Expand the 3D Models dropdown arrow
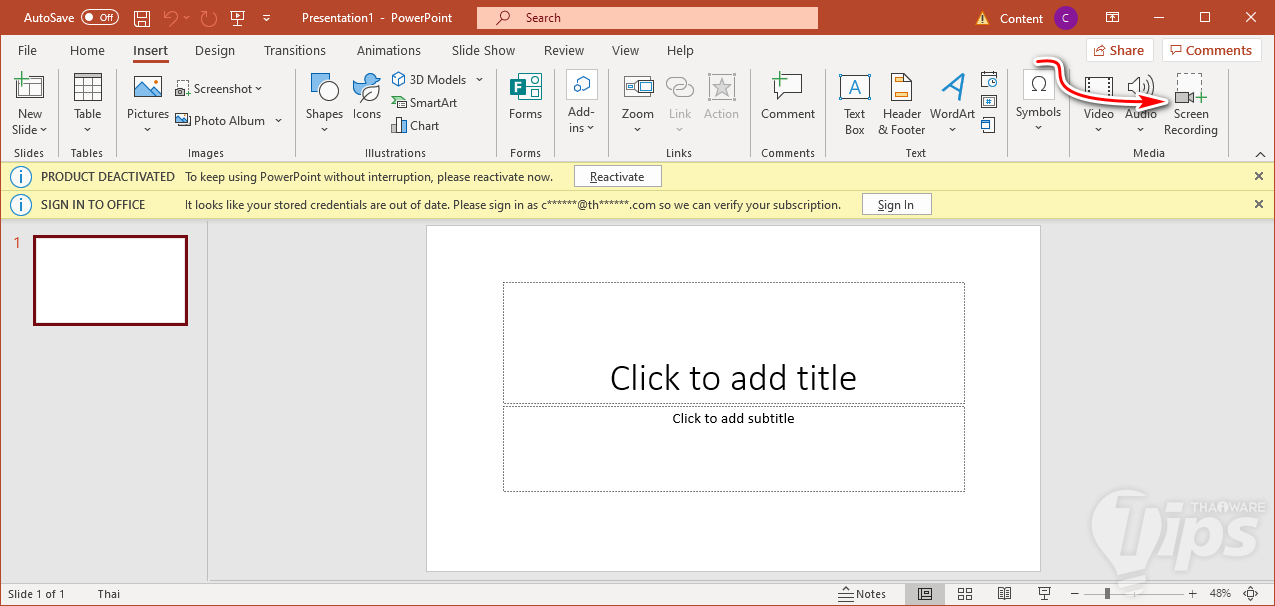Image resolution: width=1275 pixels, height=606 pixels. point(479,80)
